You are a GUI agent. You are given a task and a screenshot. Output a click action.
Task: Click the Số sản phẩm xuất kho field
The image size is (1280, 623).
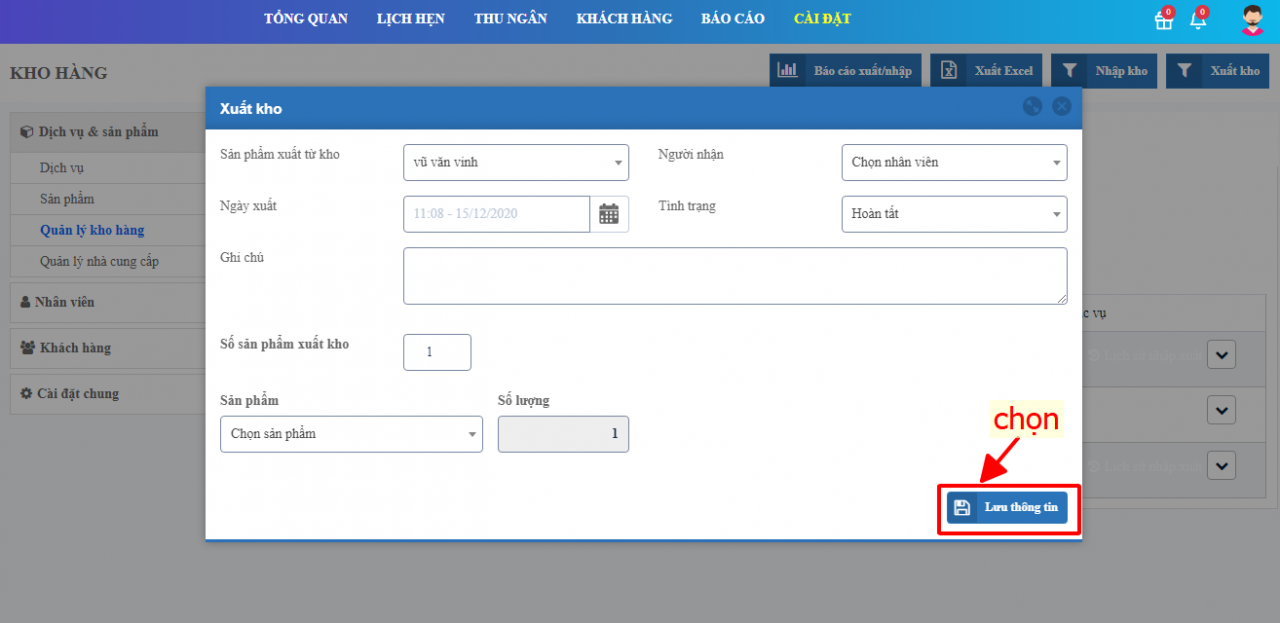[437, 352]
